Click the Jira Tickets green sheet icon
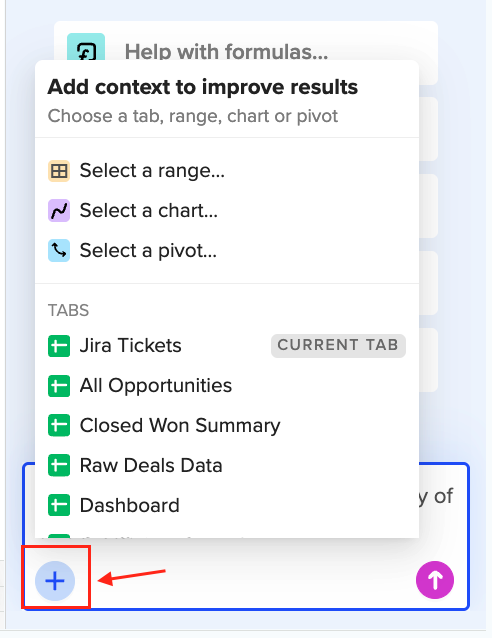 pyautogui.click(x=59, y=346)
